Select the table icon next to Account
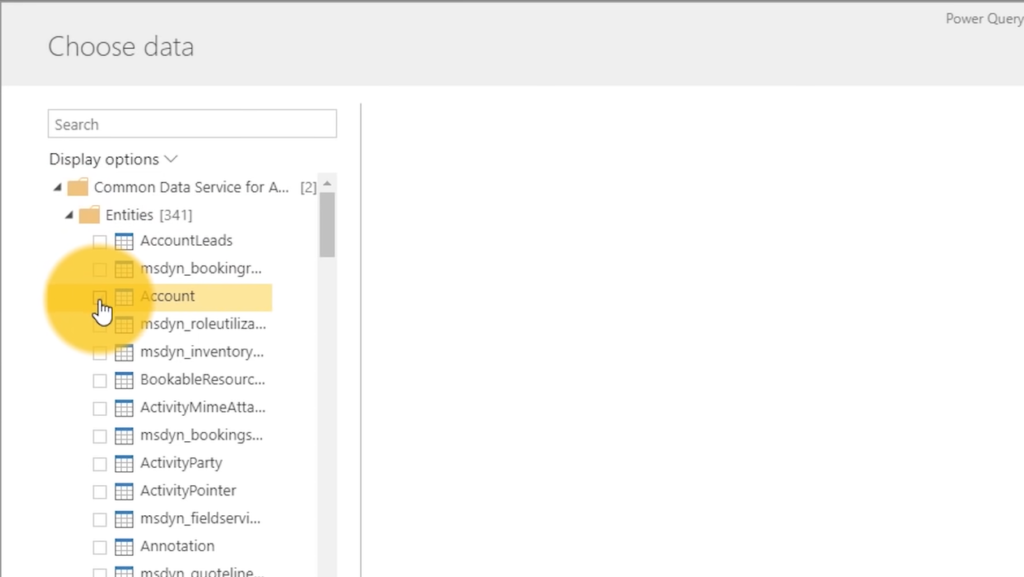The width and height of the screenshot is (1024, 577). [x=123, y=296]
